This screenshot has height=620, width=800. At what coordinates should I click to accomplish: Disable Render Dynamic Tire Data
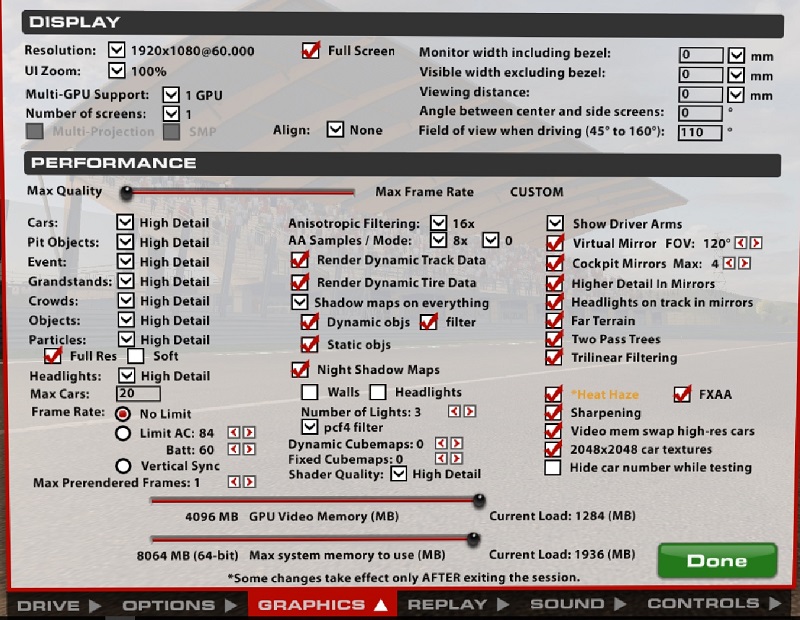tap(300, 282)
